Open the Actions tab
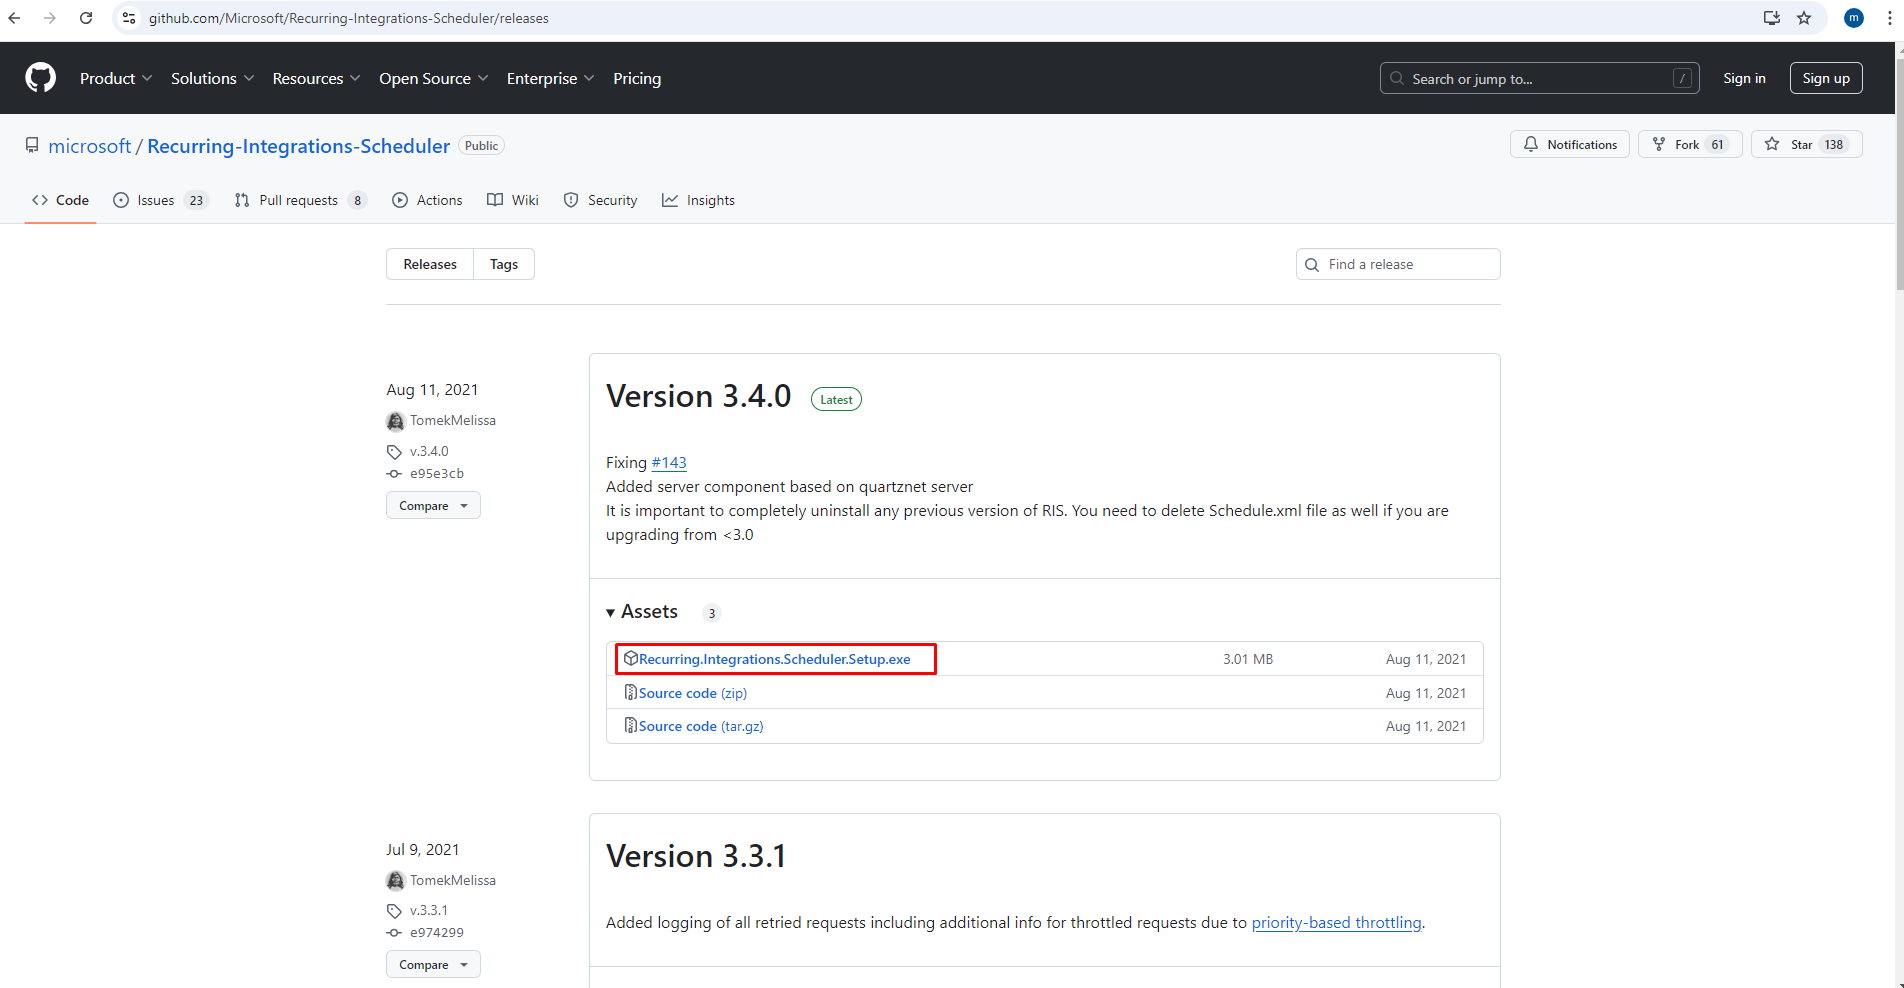Viewport: 1904px width, 988px height. [x=427, y=200]
